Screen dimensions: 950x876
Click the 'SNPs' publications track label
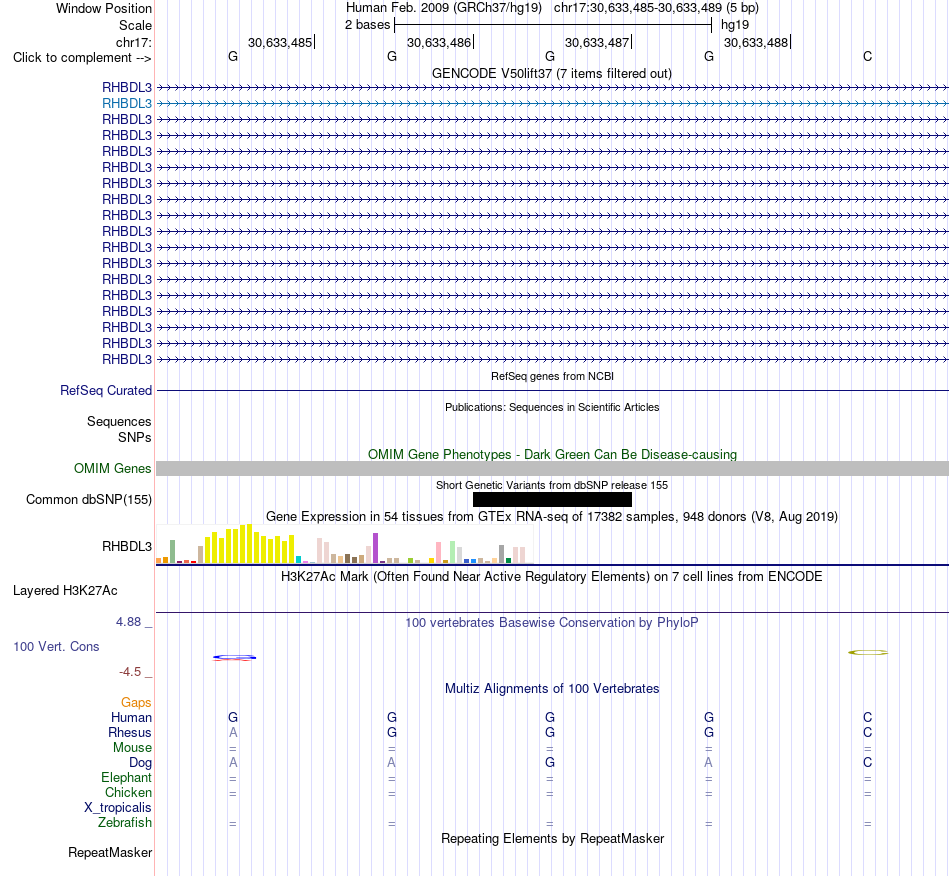(x=135, y=437)
